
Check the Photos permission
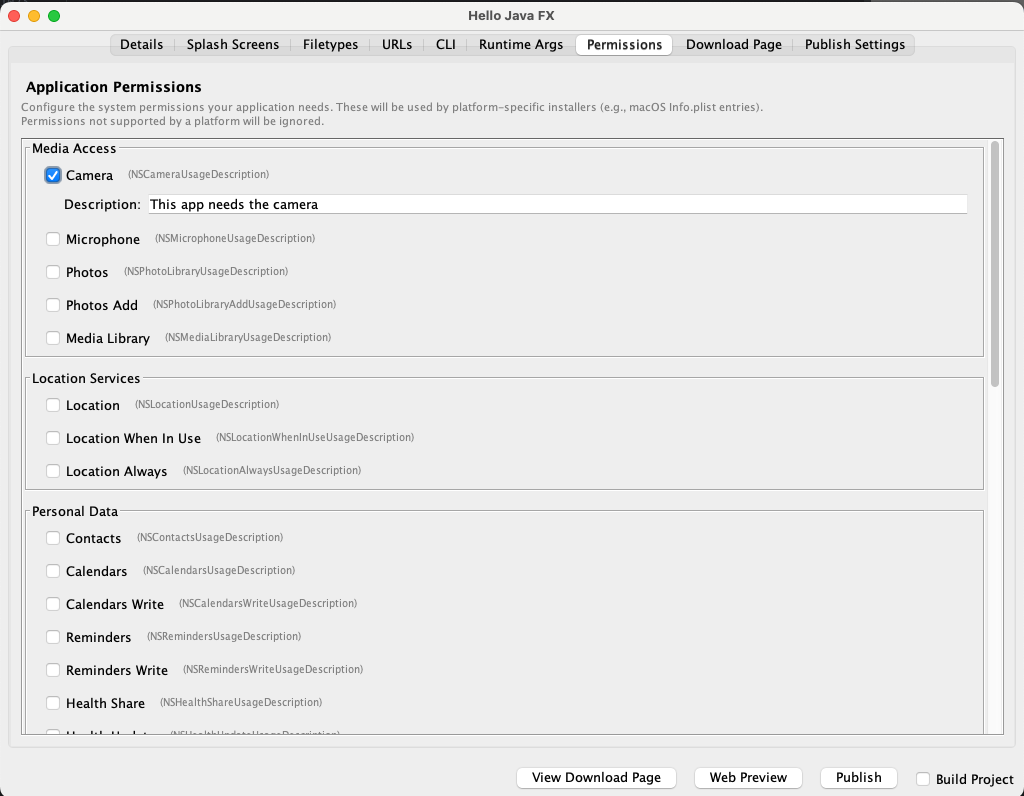click(53, 272)
